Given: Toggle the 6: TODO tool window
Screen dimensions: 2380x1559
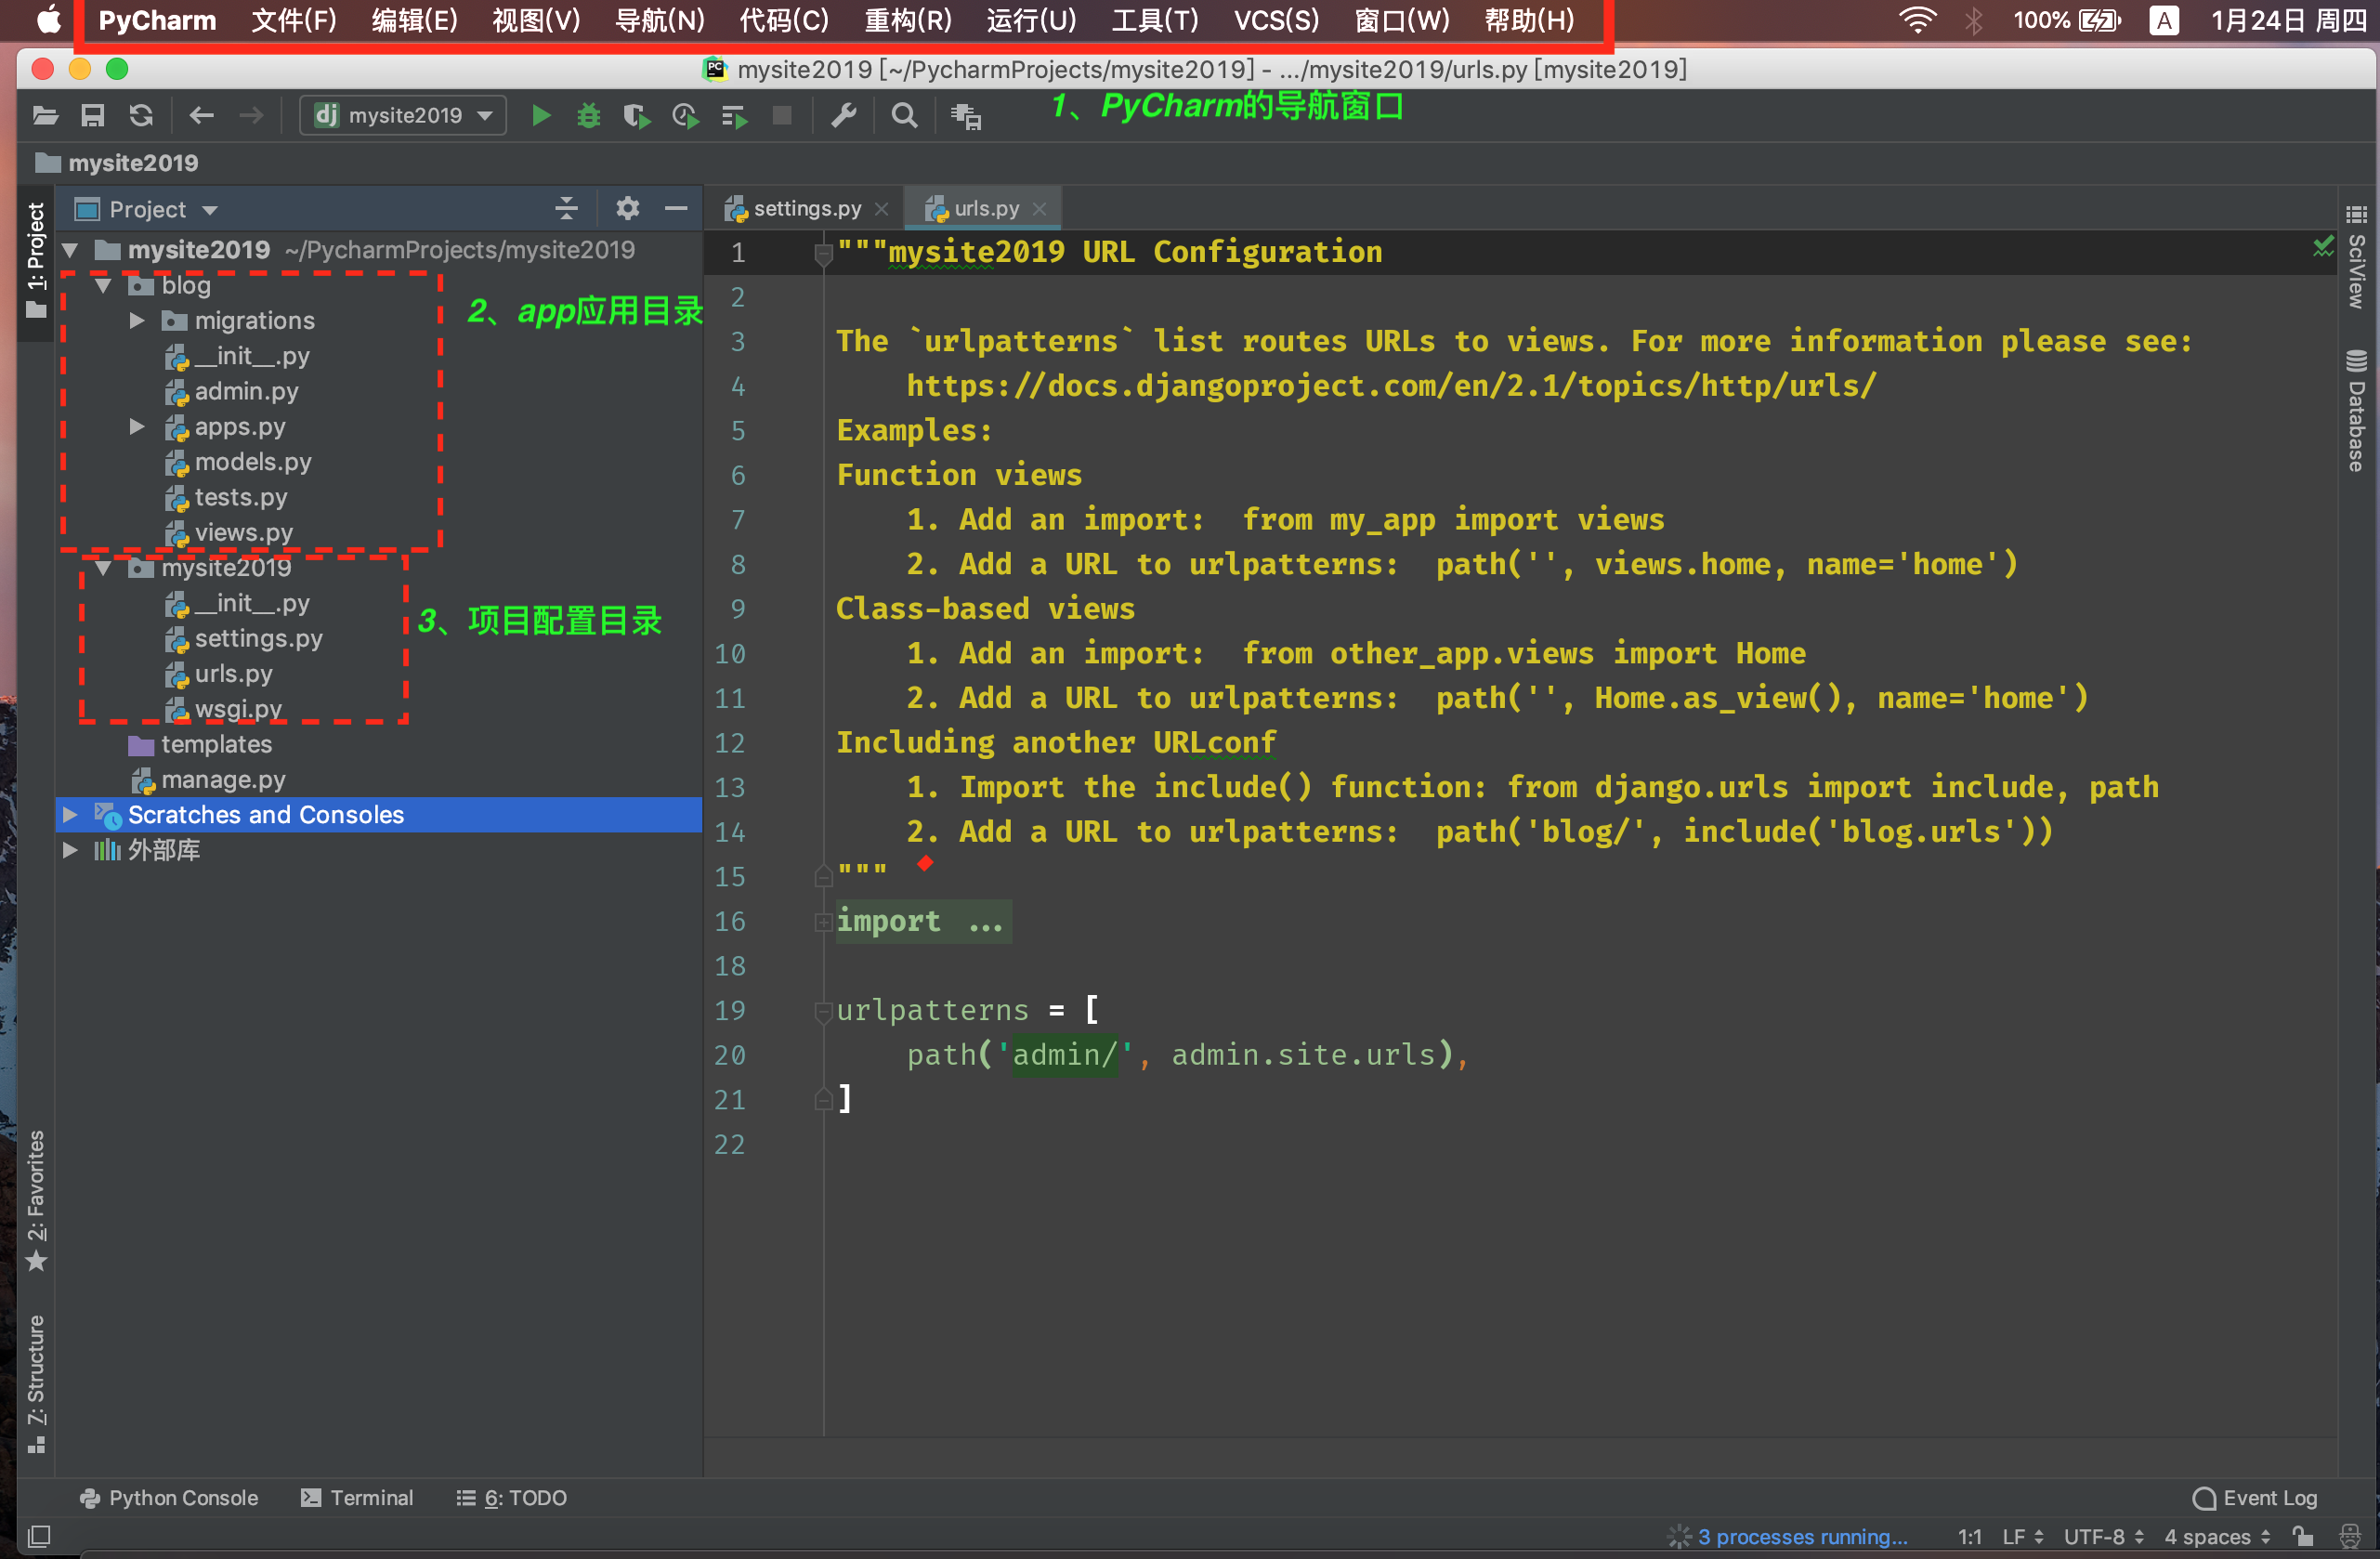Looking at the screenshot, I should pyautogui.click(x=511, y=1497).
